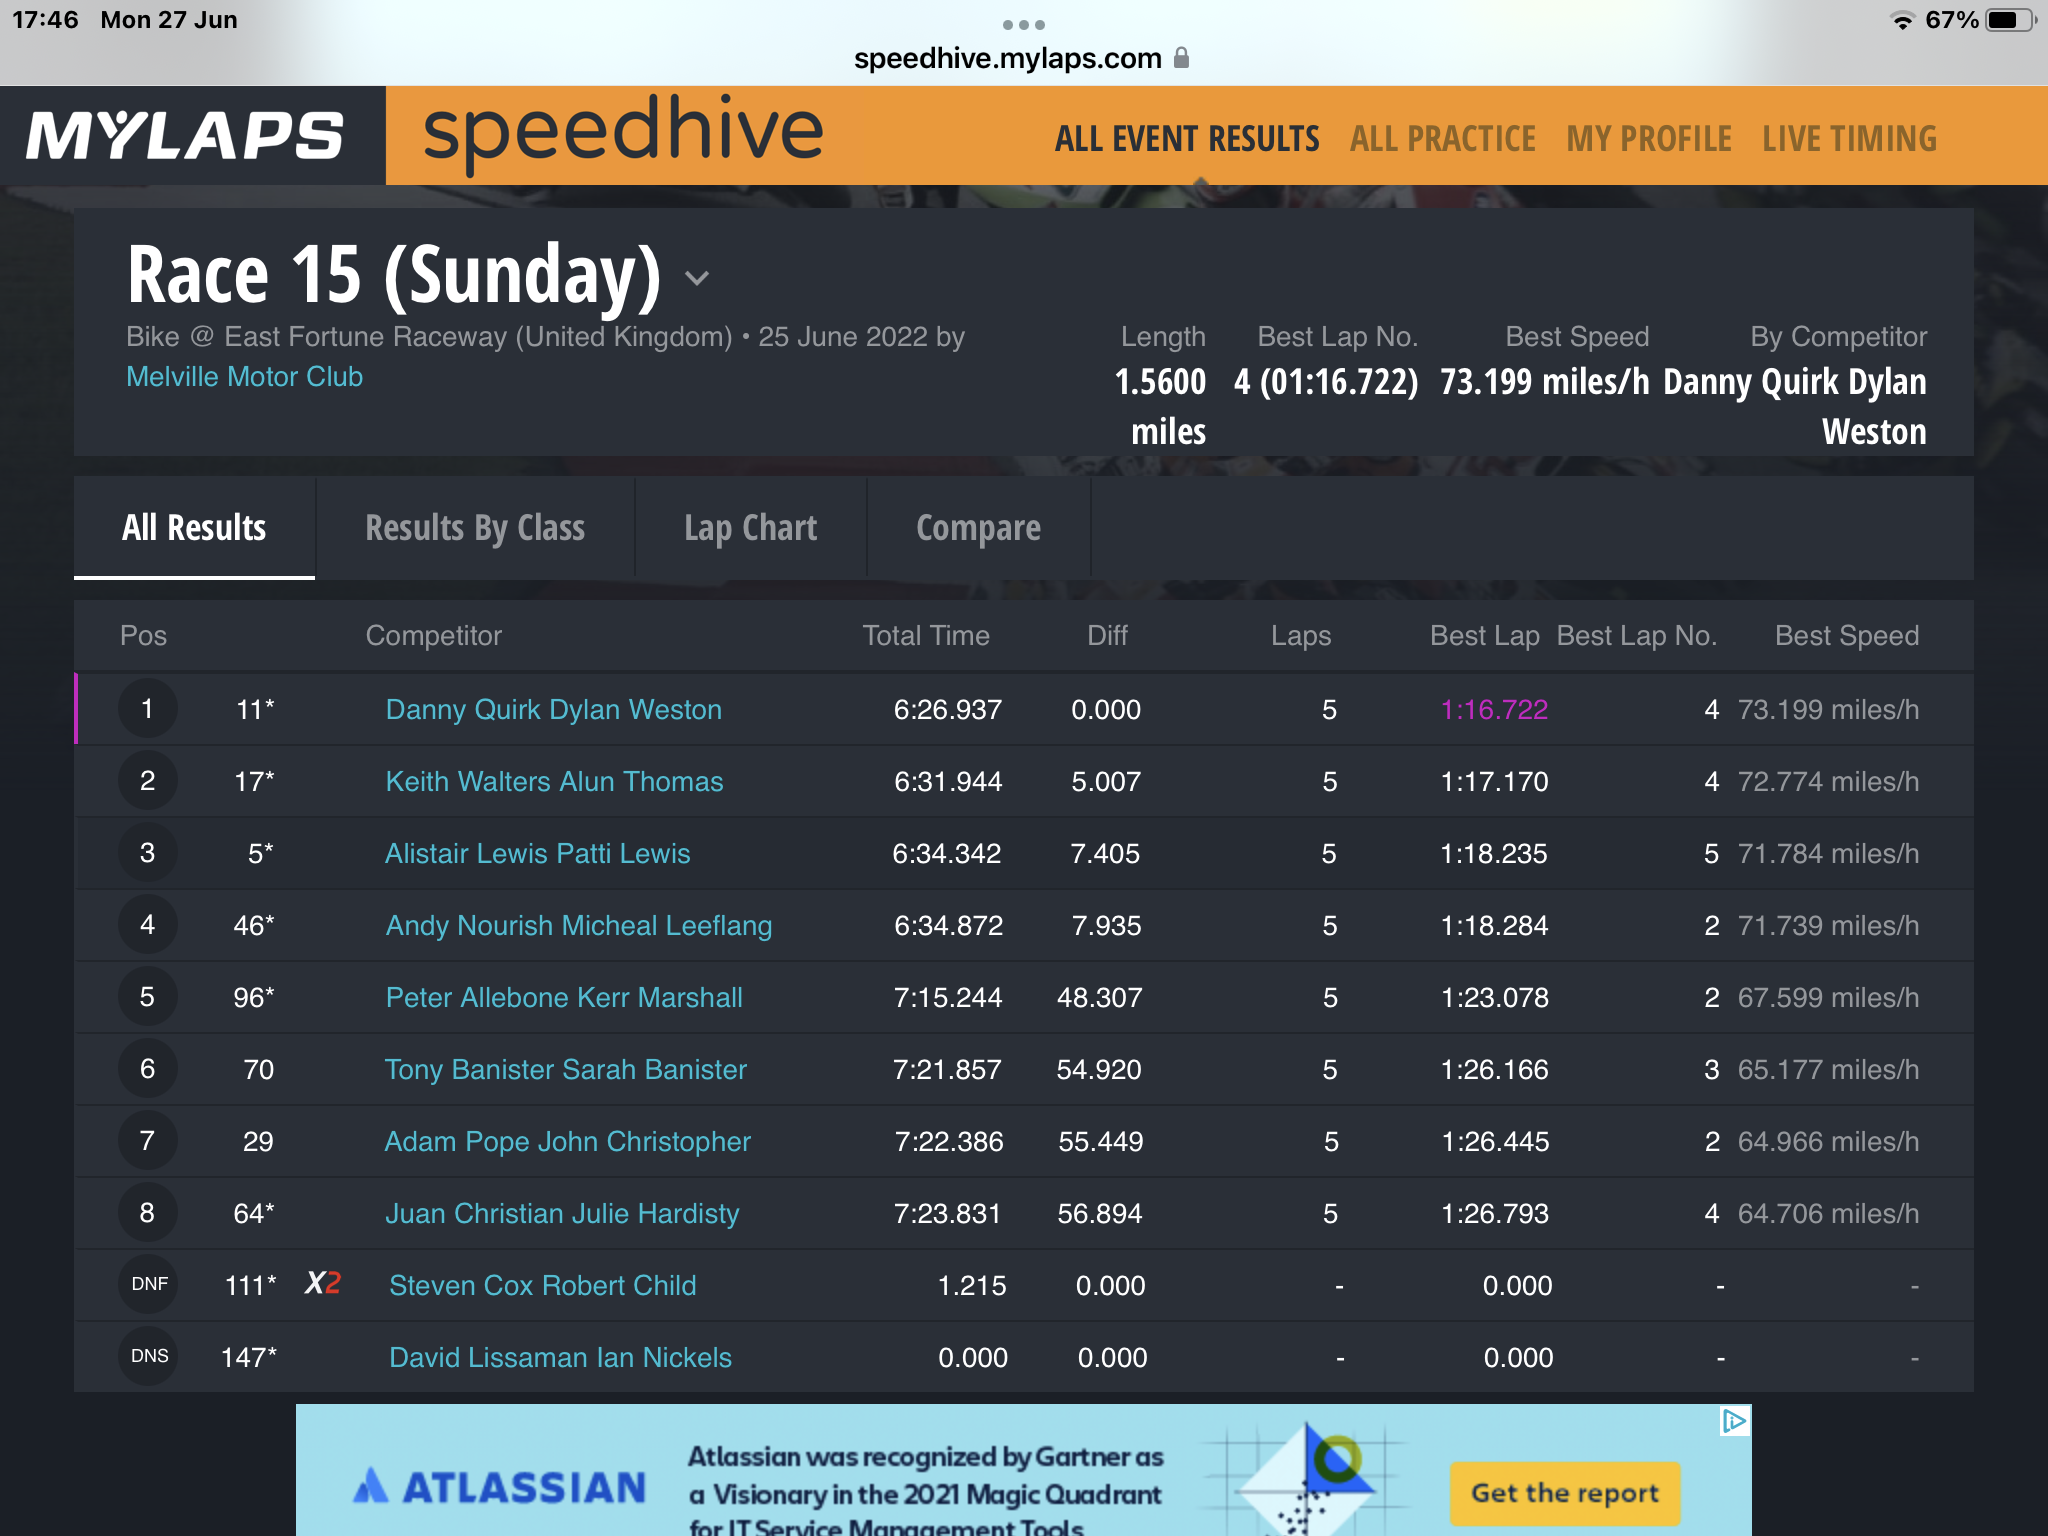Image resolution: width=2048 pixels, height=1536 pixels.
Task: Open ALL PRACTICE menu
Action: 1443,139
